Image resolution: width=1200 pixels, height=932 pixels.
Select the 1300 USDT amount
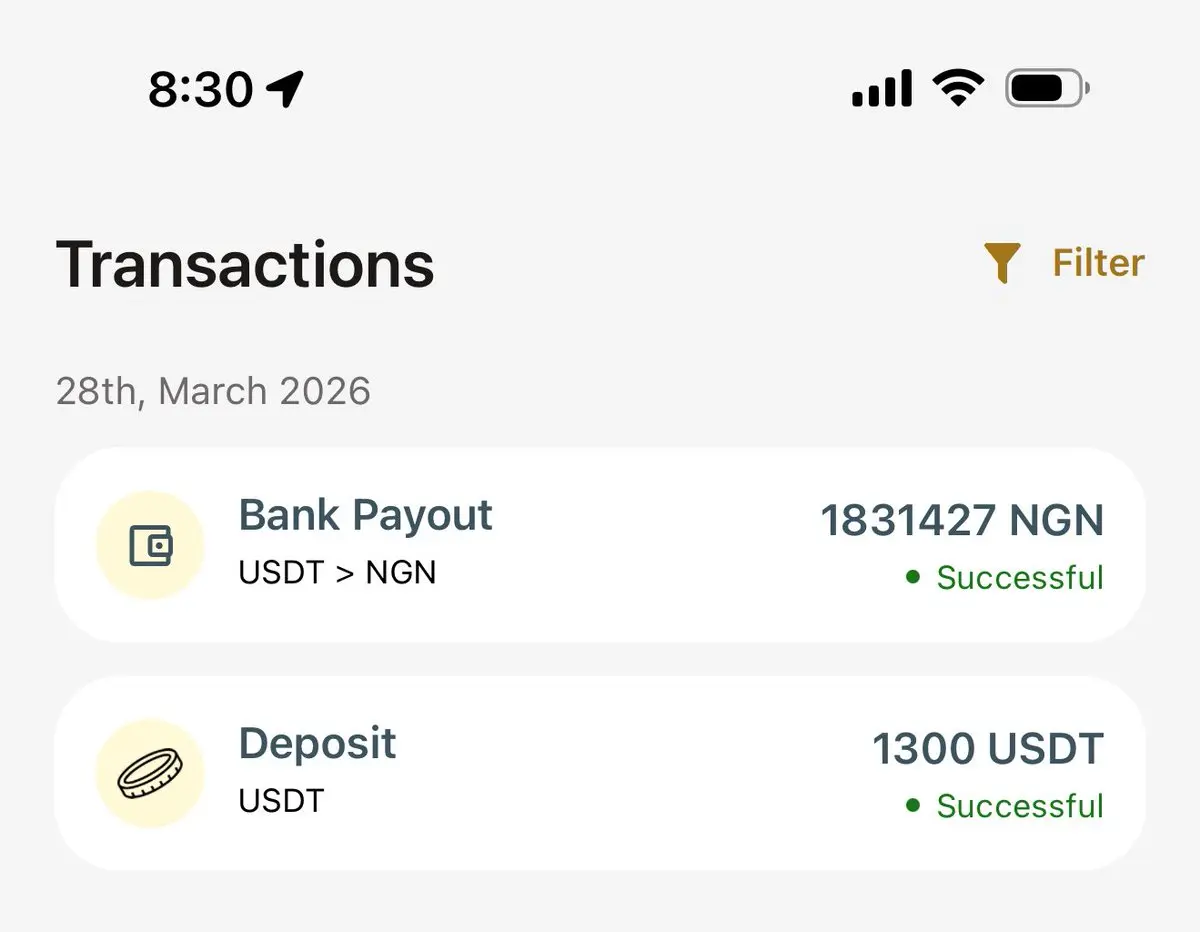988,749
